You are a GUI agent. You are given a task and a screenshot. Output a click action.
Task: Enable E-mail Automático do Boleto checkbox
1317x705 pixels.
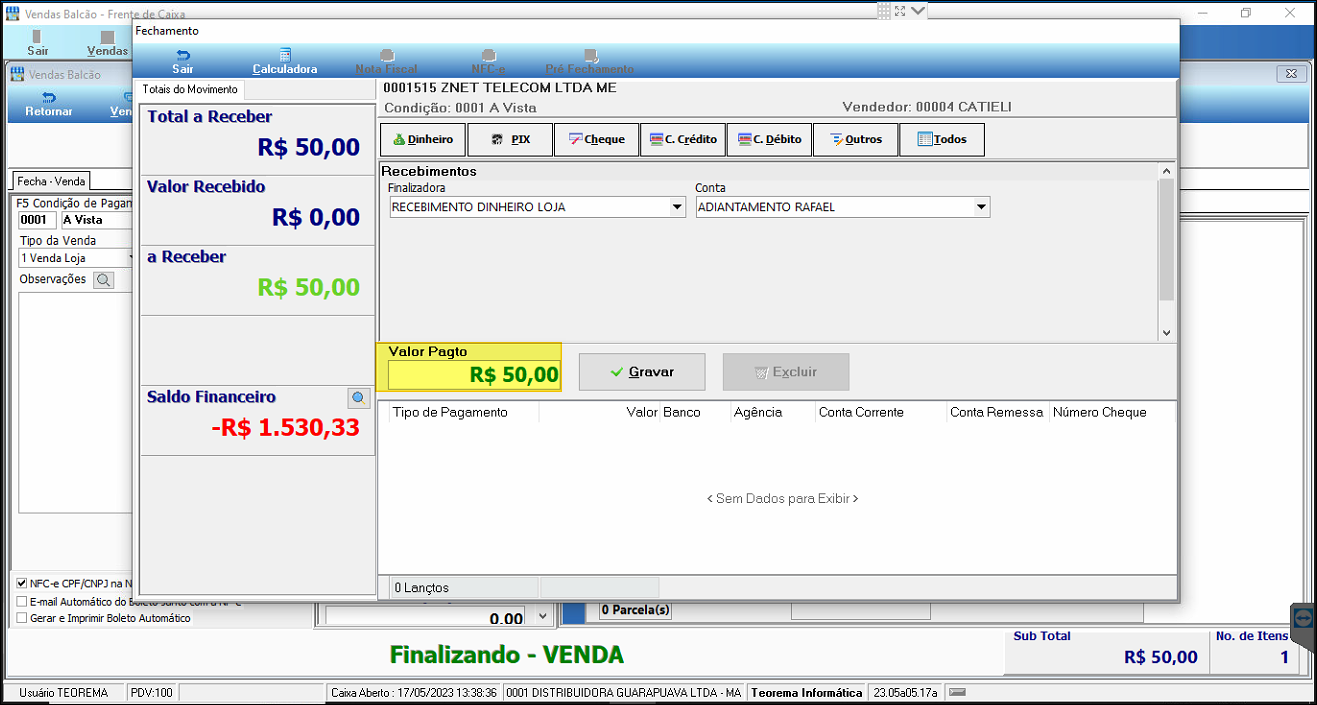pos(22,601)
